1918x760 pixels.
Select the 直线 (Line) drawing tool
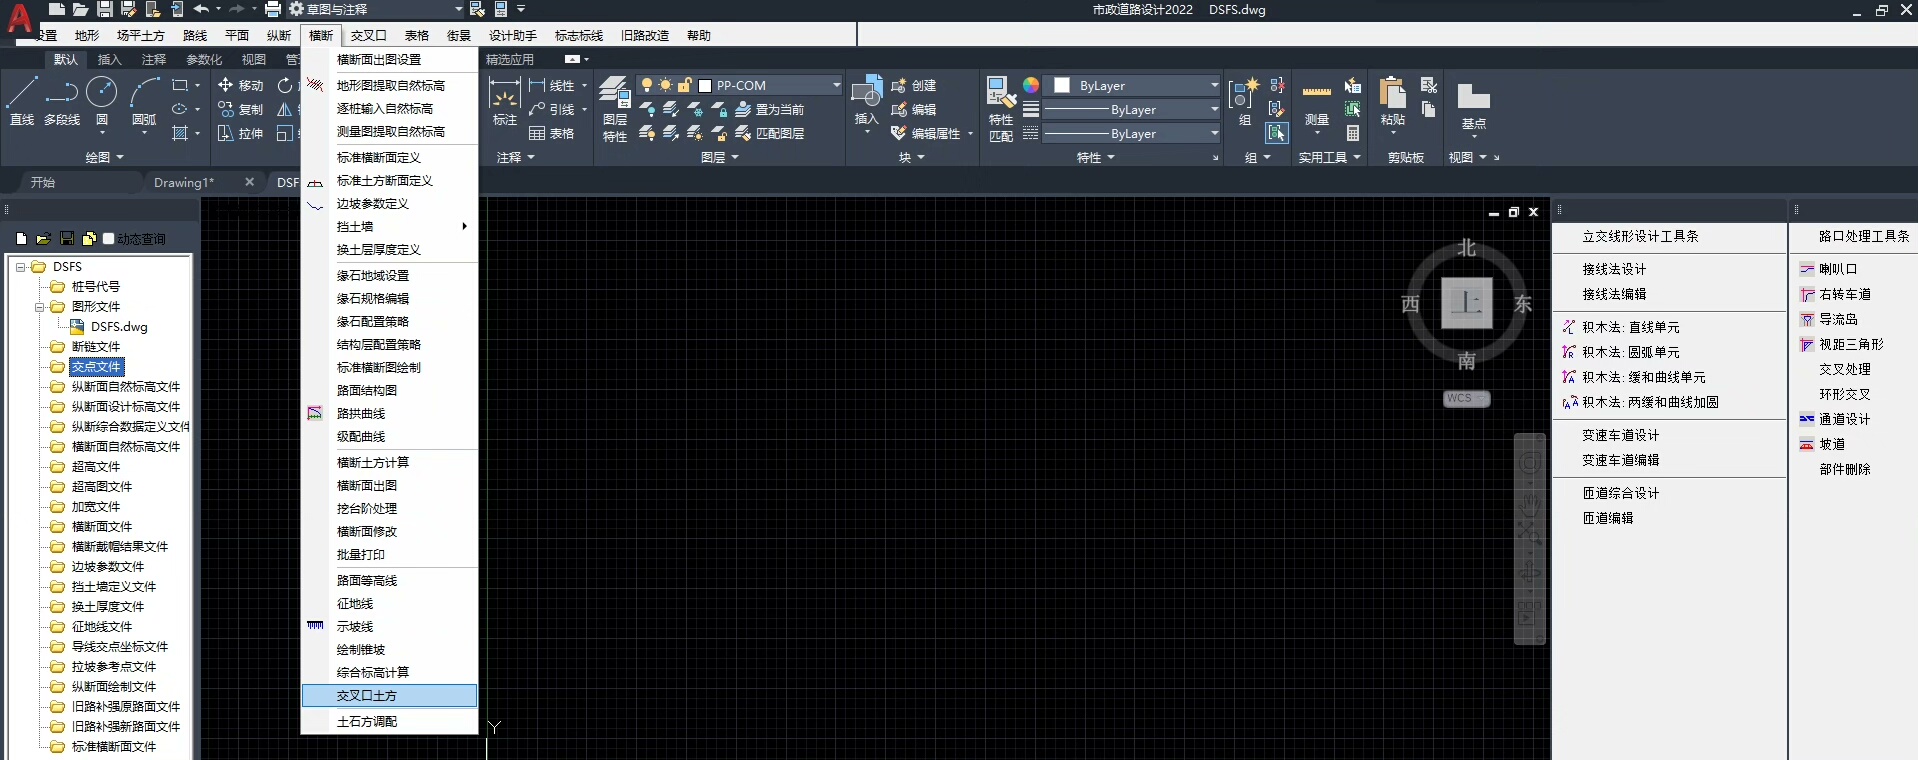[x=22, y=100]
